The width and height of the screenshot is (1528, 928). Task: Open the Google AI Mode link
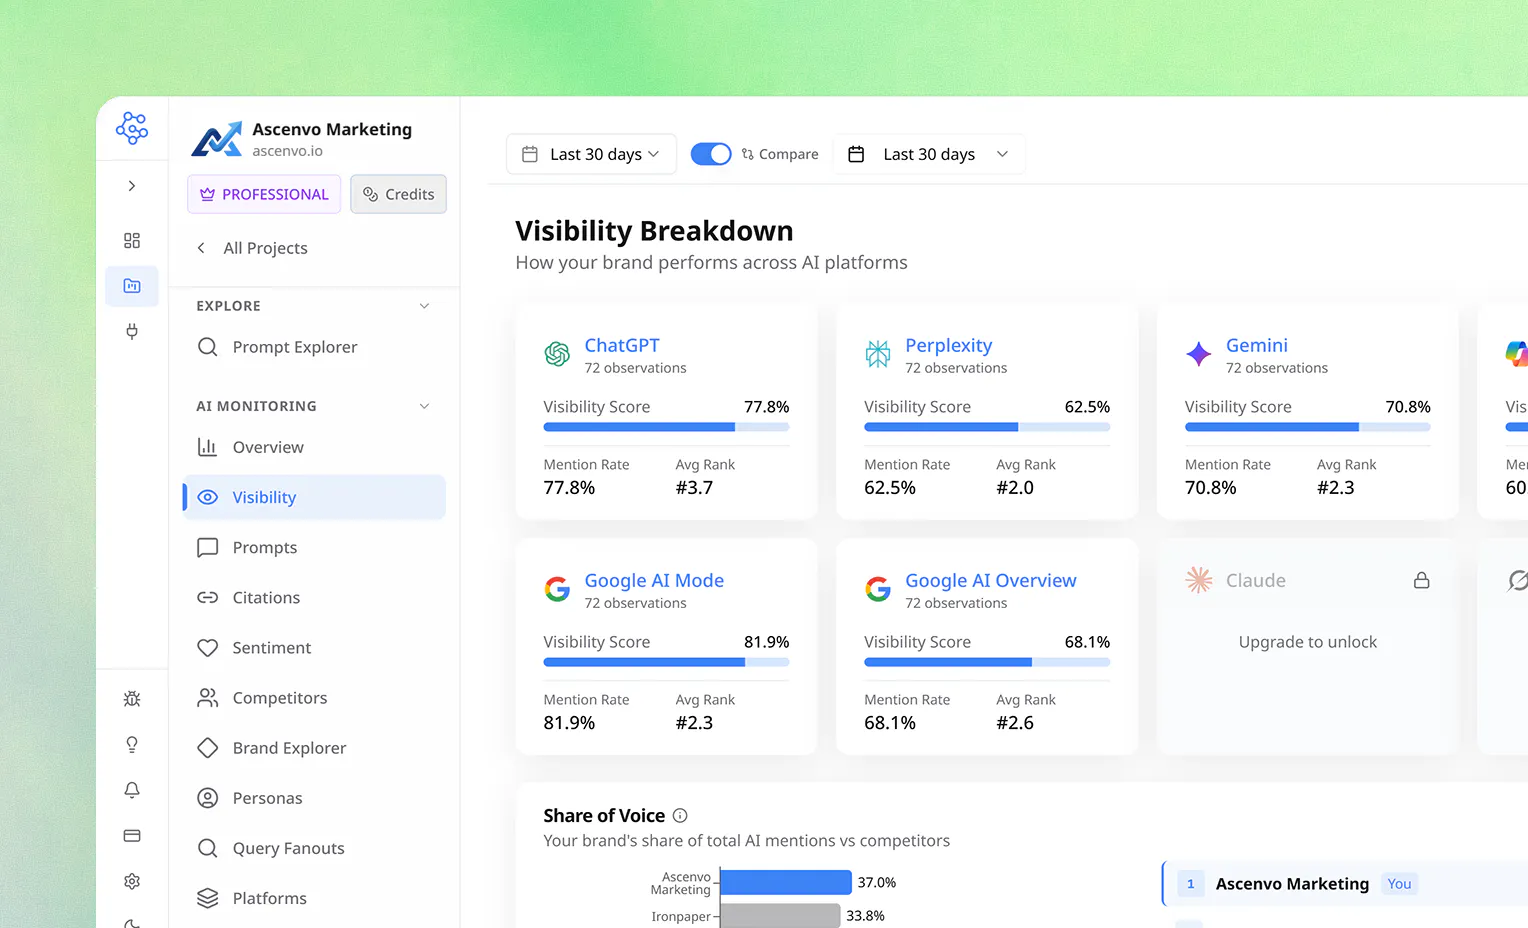click(x=654, y=580)
